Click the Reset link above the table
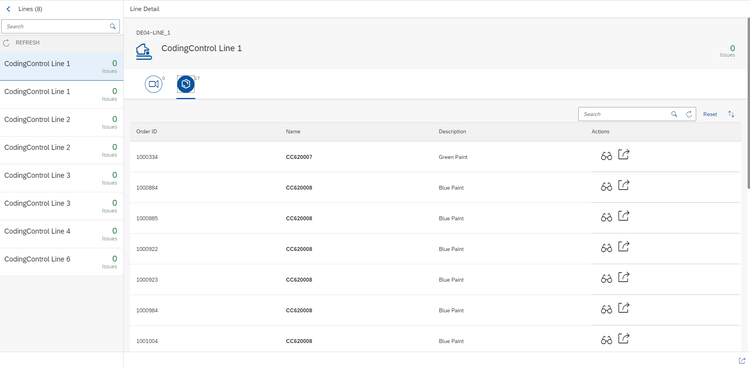 [x=710, y=114]
